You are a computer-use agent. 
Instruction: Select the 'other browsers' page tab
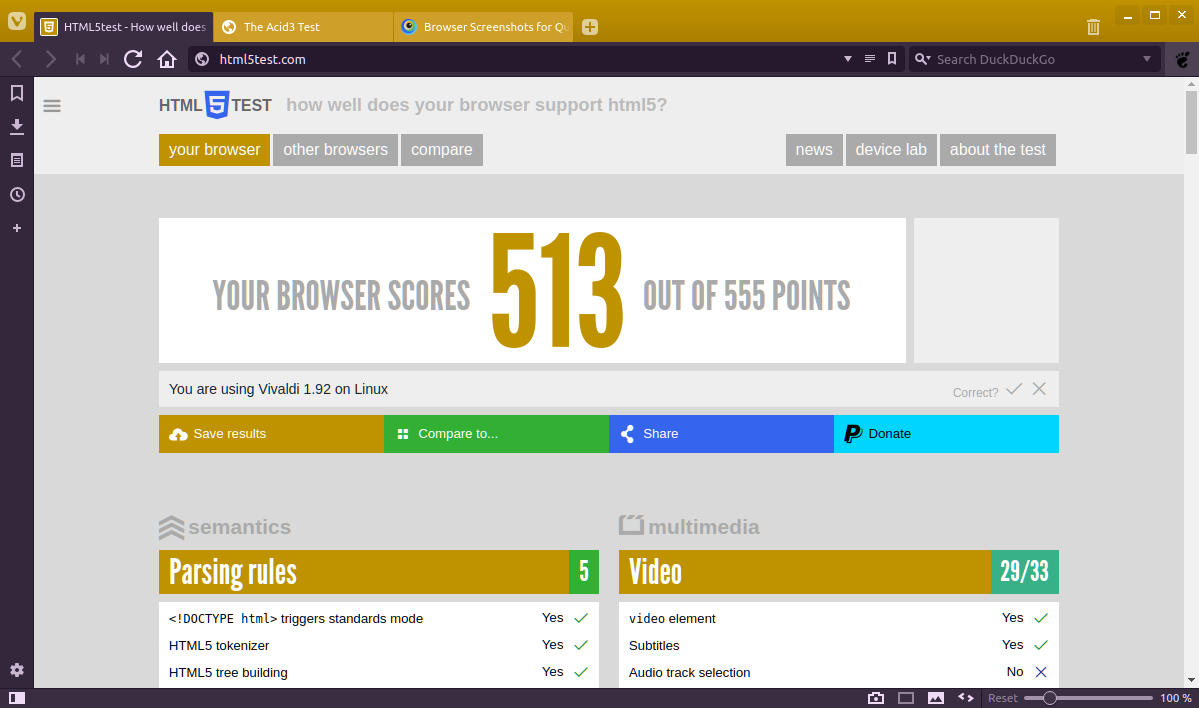[x=335, y=150]
